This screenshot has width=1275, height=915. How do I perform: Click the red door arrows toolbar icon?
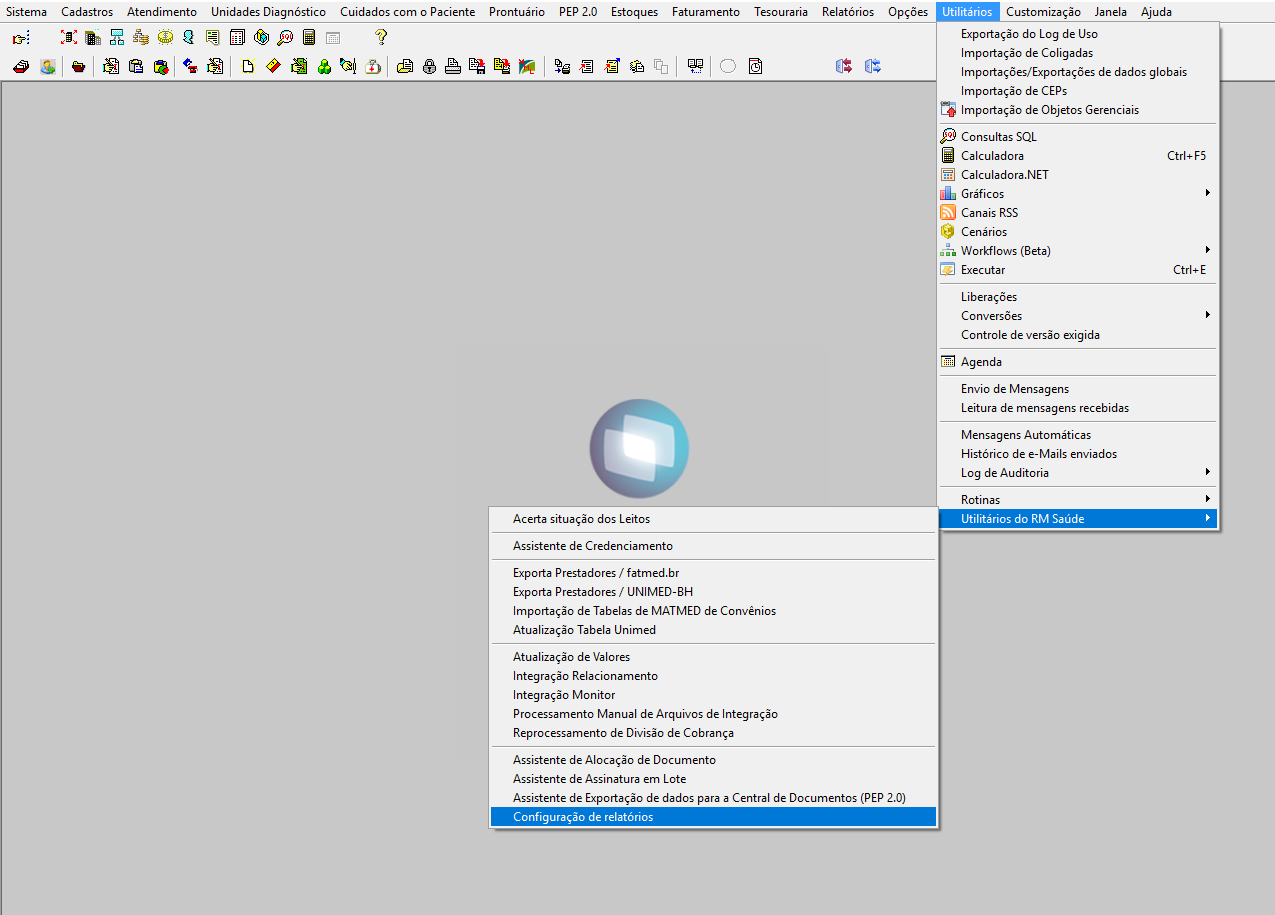(844, 66)
